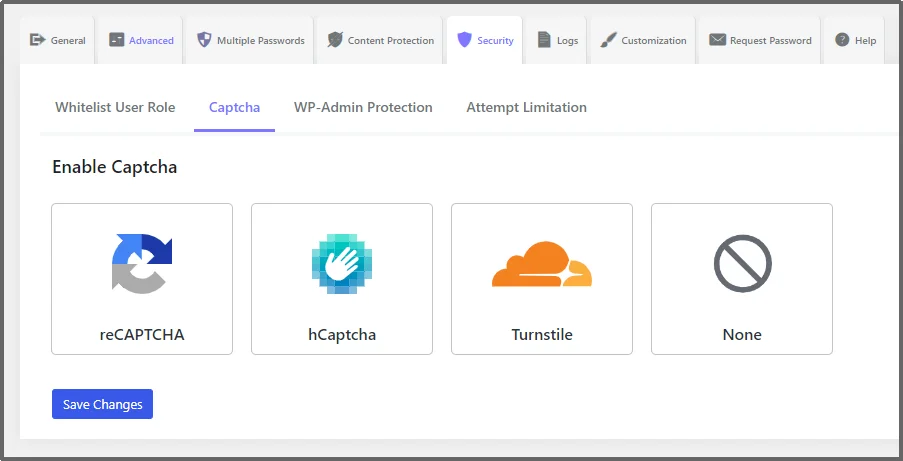Choose the Turnstile option label

[x=542, y=335]
